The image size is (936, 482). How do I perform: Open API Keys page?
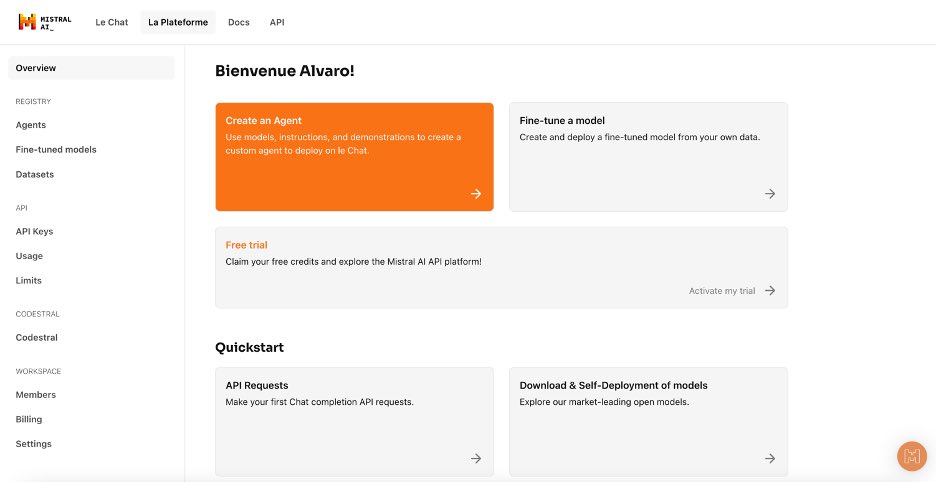34,231
